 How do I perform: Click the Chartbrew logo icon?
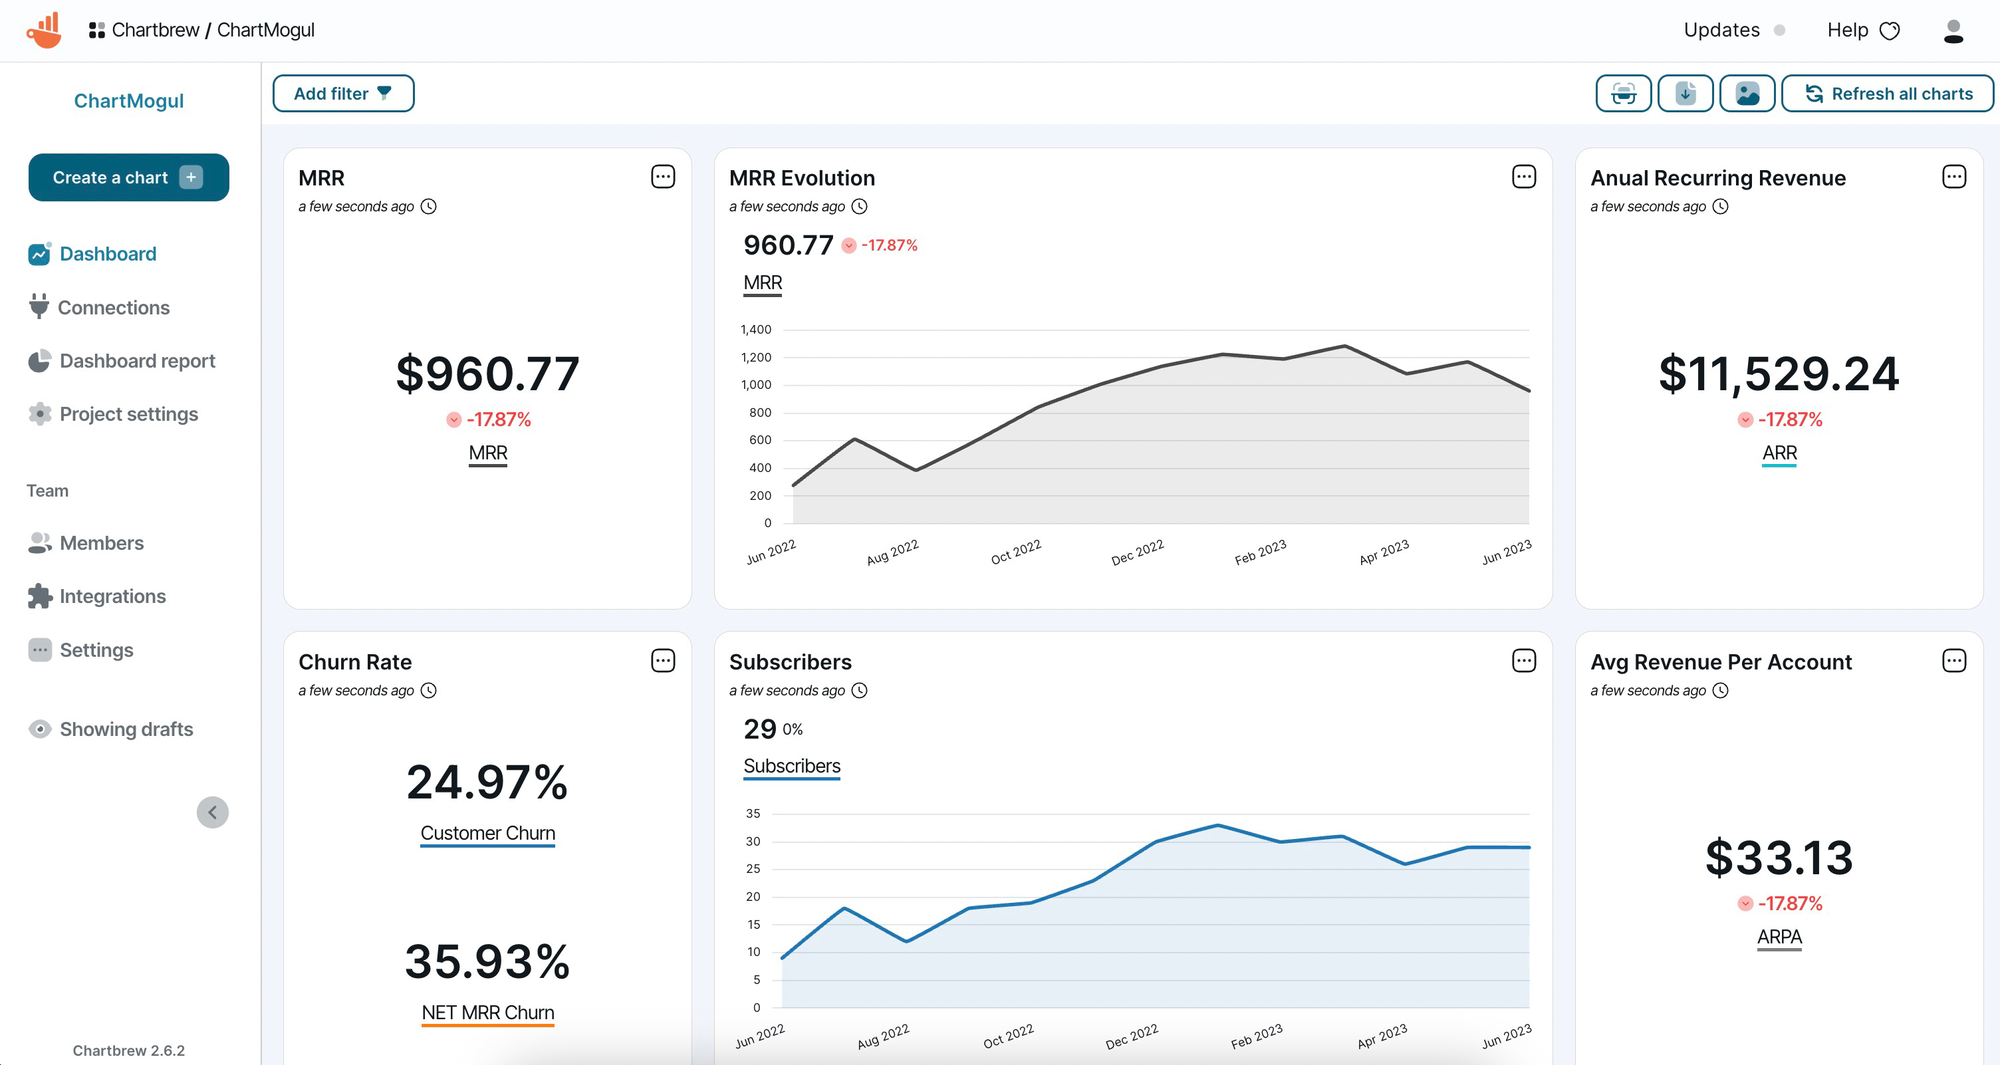(x=44, y=30)
